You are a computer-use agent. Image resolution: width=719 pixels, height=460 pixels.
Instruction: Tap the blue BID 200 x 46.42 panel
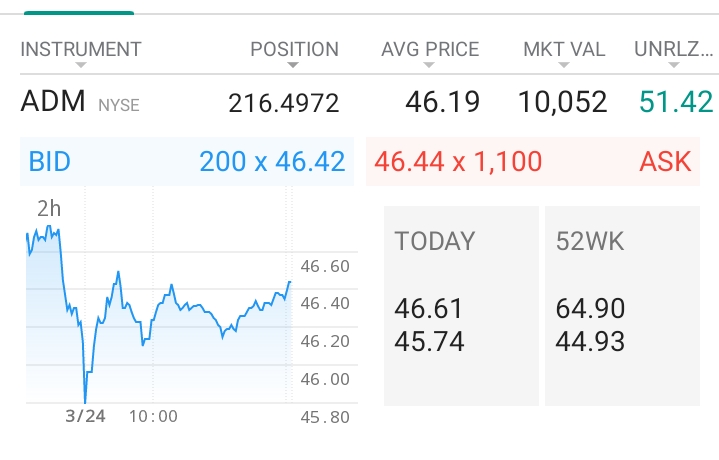pos(187,161)
